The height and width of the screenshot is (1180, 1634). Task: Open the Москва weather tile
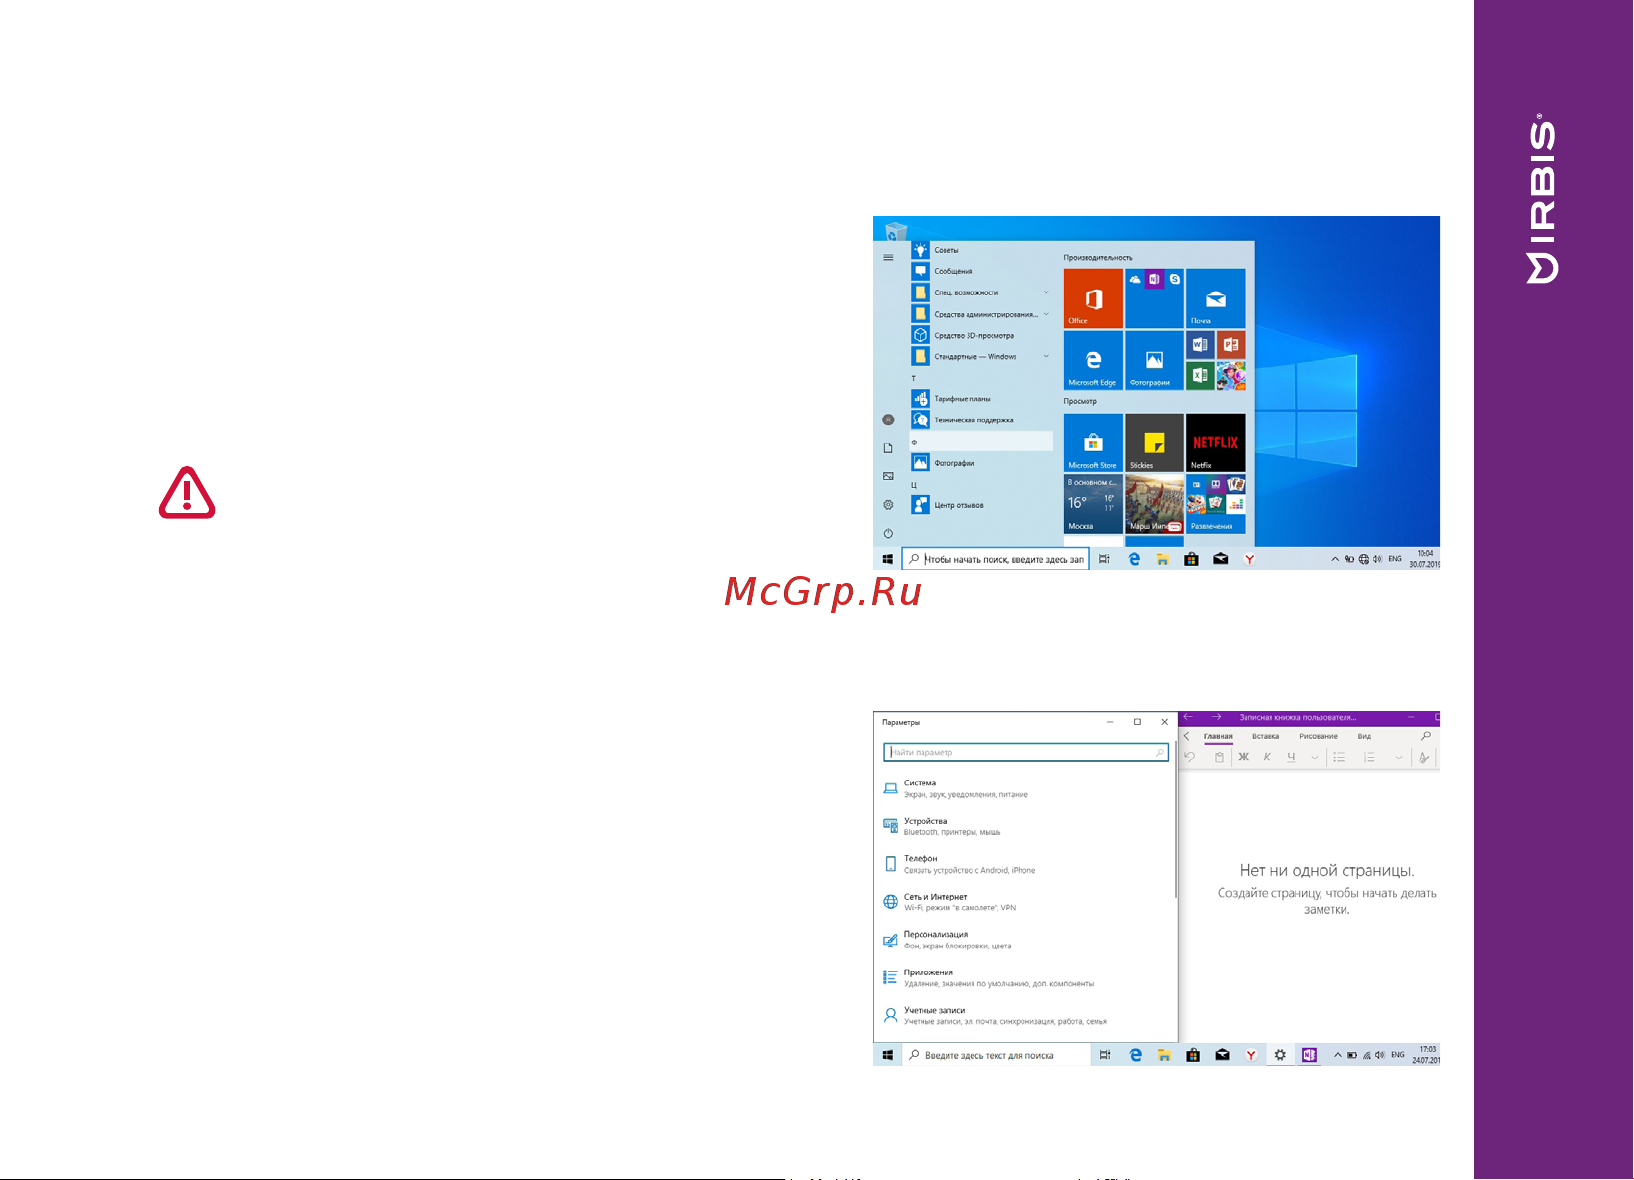click(x=1093, y=504)
